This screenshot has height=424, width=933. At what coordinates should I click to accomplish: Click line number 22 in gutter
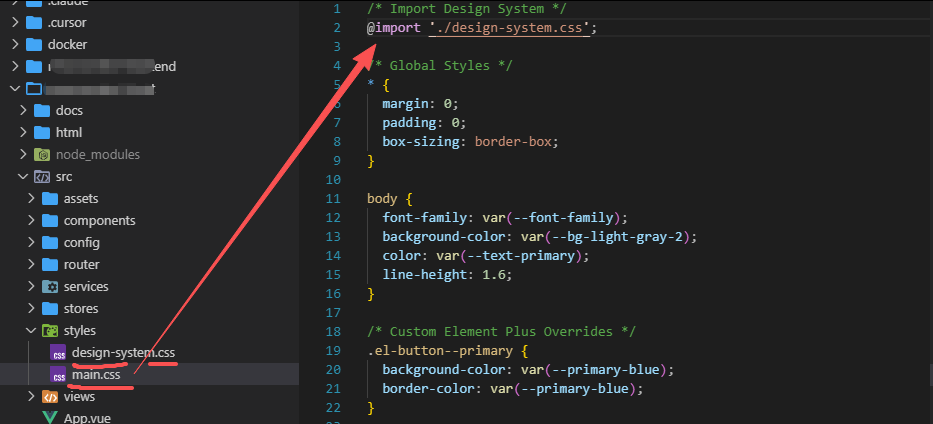tap(333, 407)
